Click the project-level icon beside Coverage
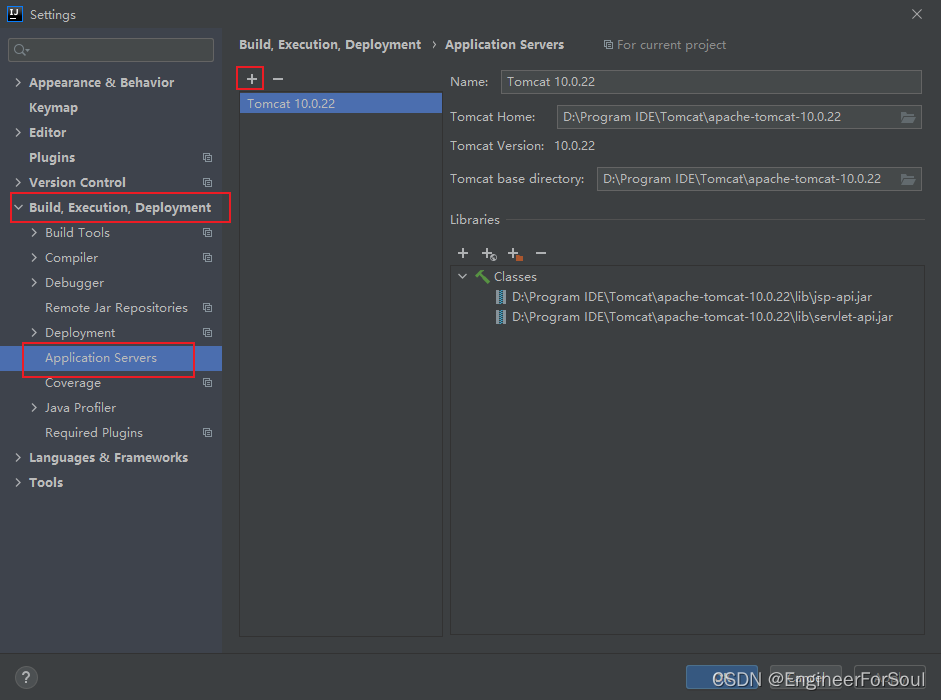The width and height of the screenshot is (941, 700). pyautogui.click(x=208, y=382)
